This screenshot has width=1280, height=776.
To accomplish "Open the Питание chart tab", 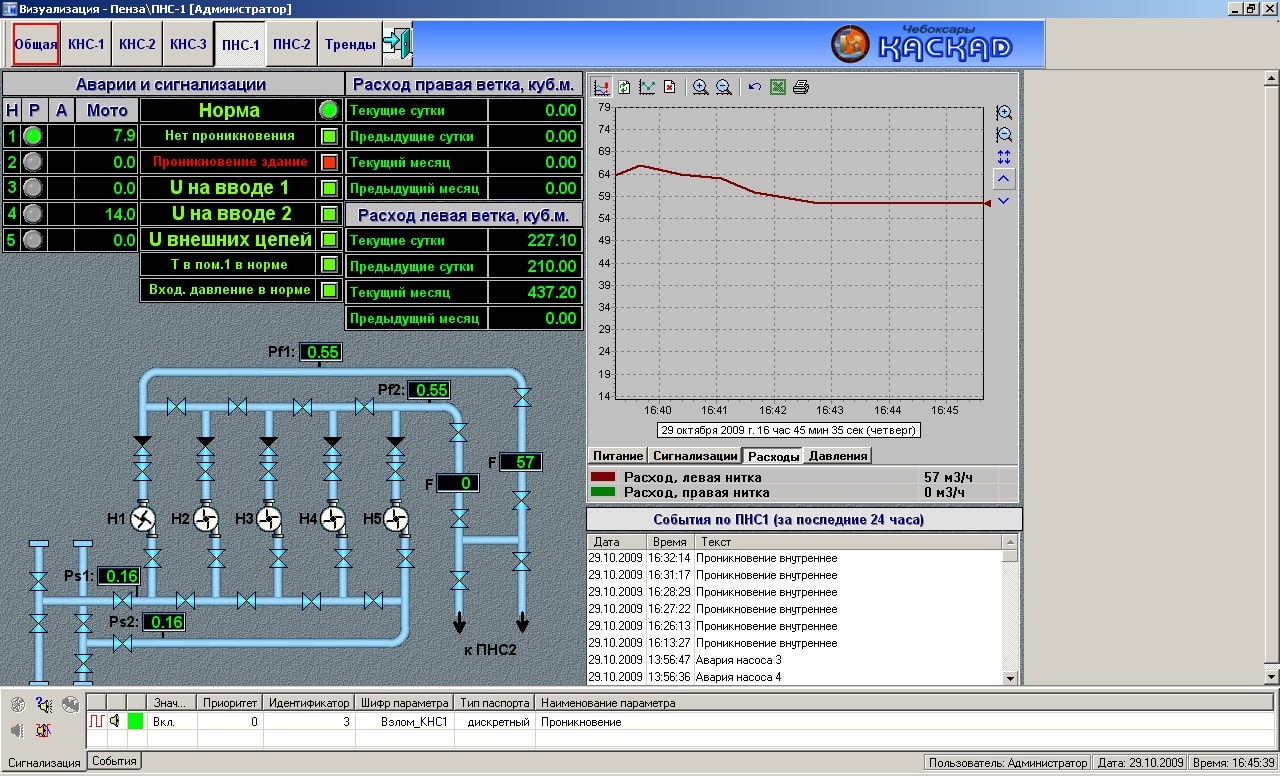I will (x=618, y=456).
